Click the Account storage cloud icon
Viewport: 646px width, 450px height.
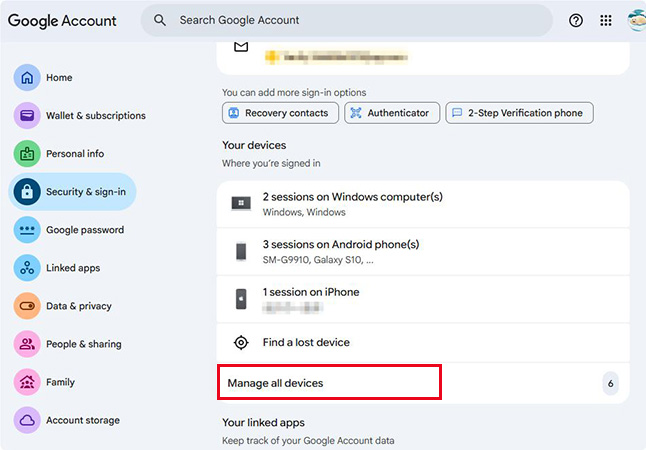[27, 420]
